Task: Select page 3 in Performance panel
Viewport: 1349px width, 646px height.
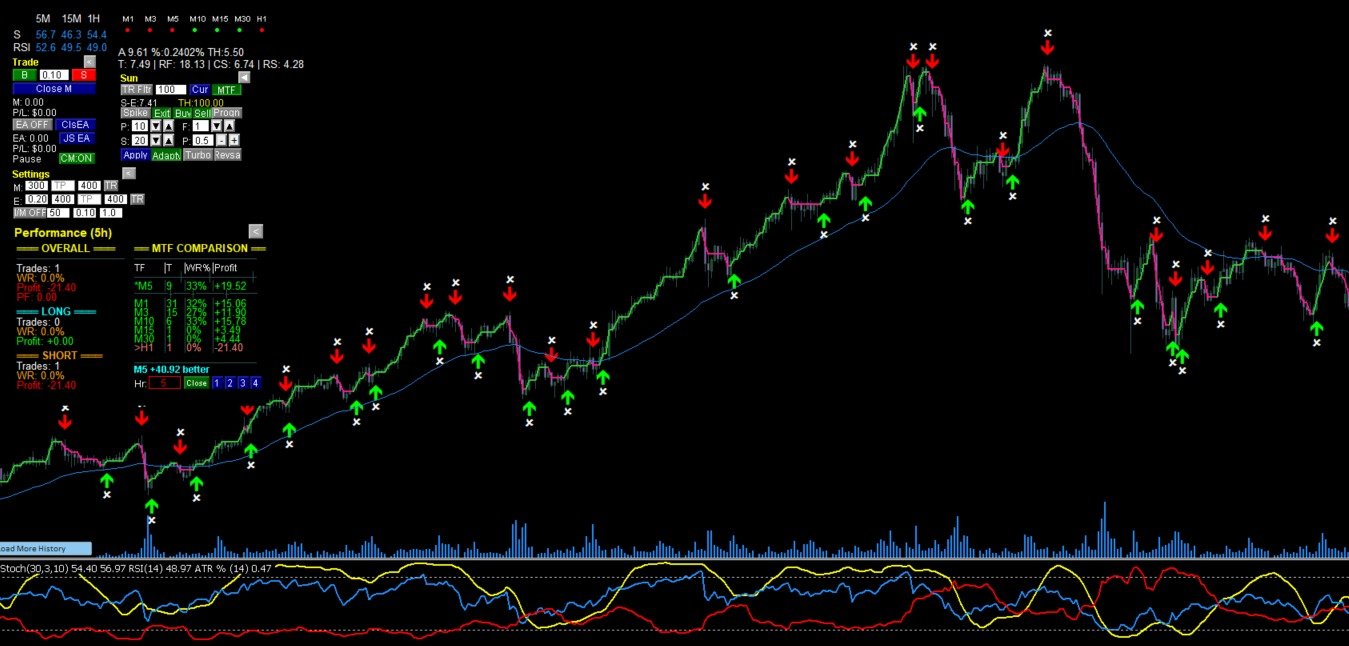Action: coord(242,383)
